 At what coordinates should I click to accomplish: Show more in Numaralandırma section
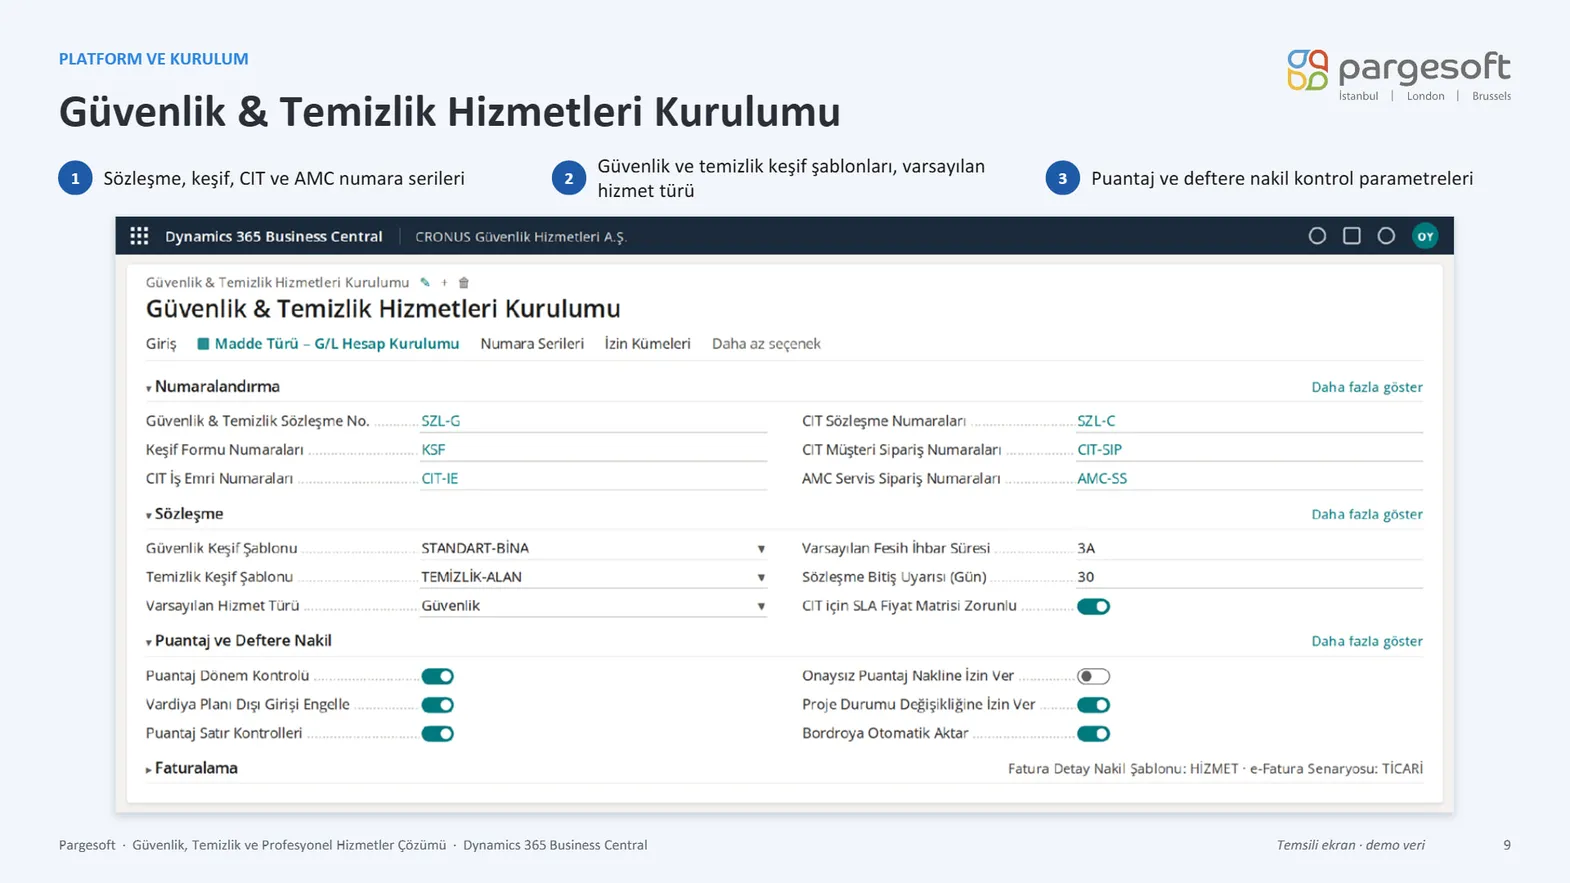(1367, 387)
